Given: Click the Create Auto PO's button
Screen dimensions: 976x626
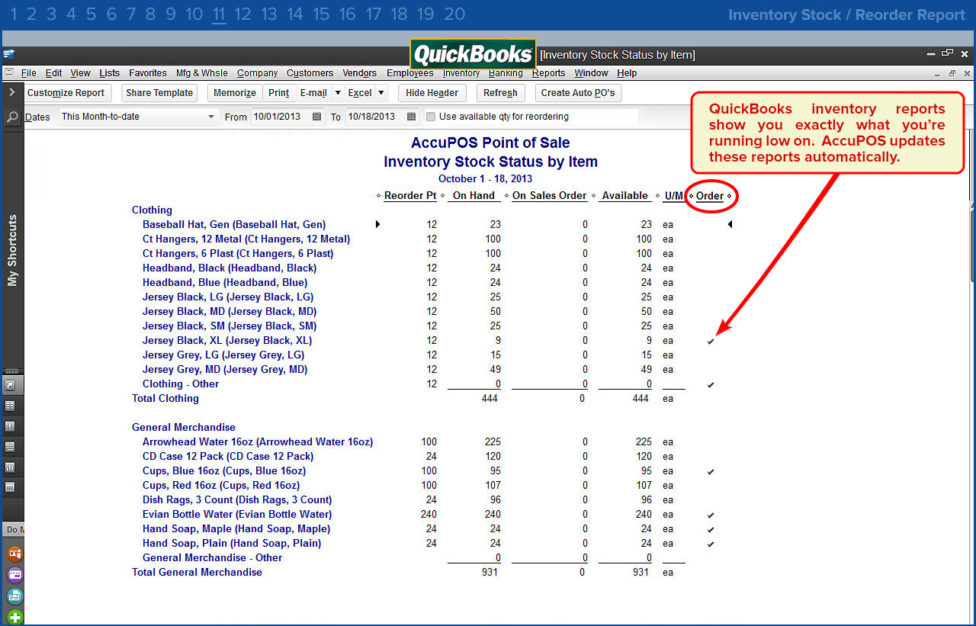Looking at the screenshot, I should (578, 93).
